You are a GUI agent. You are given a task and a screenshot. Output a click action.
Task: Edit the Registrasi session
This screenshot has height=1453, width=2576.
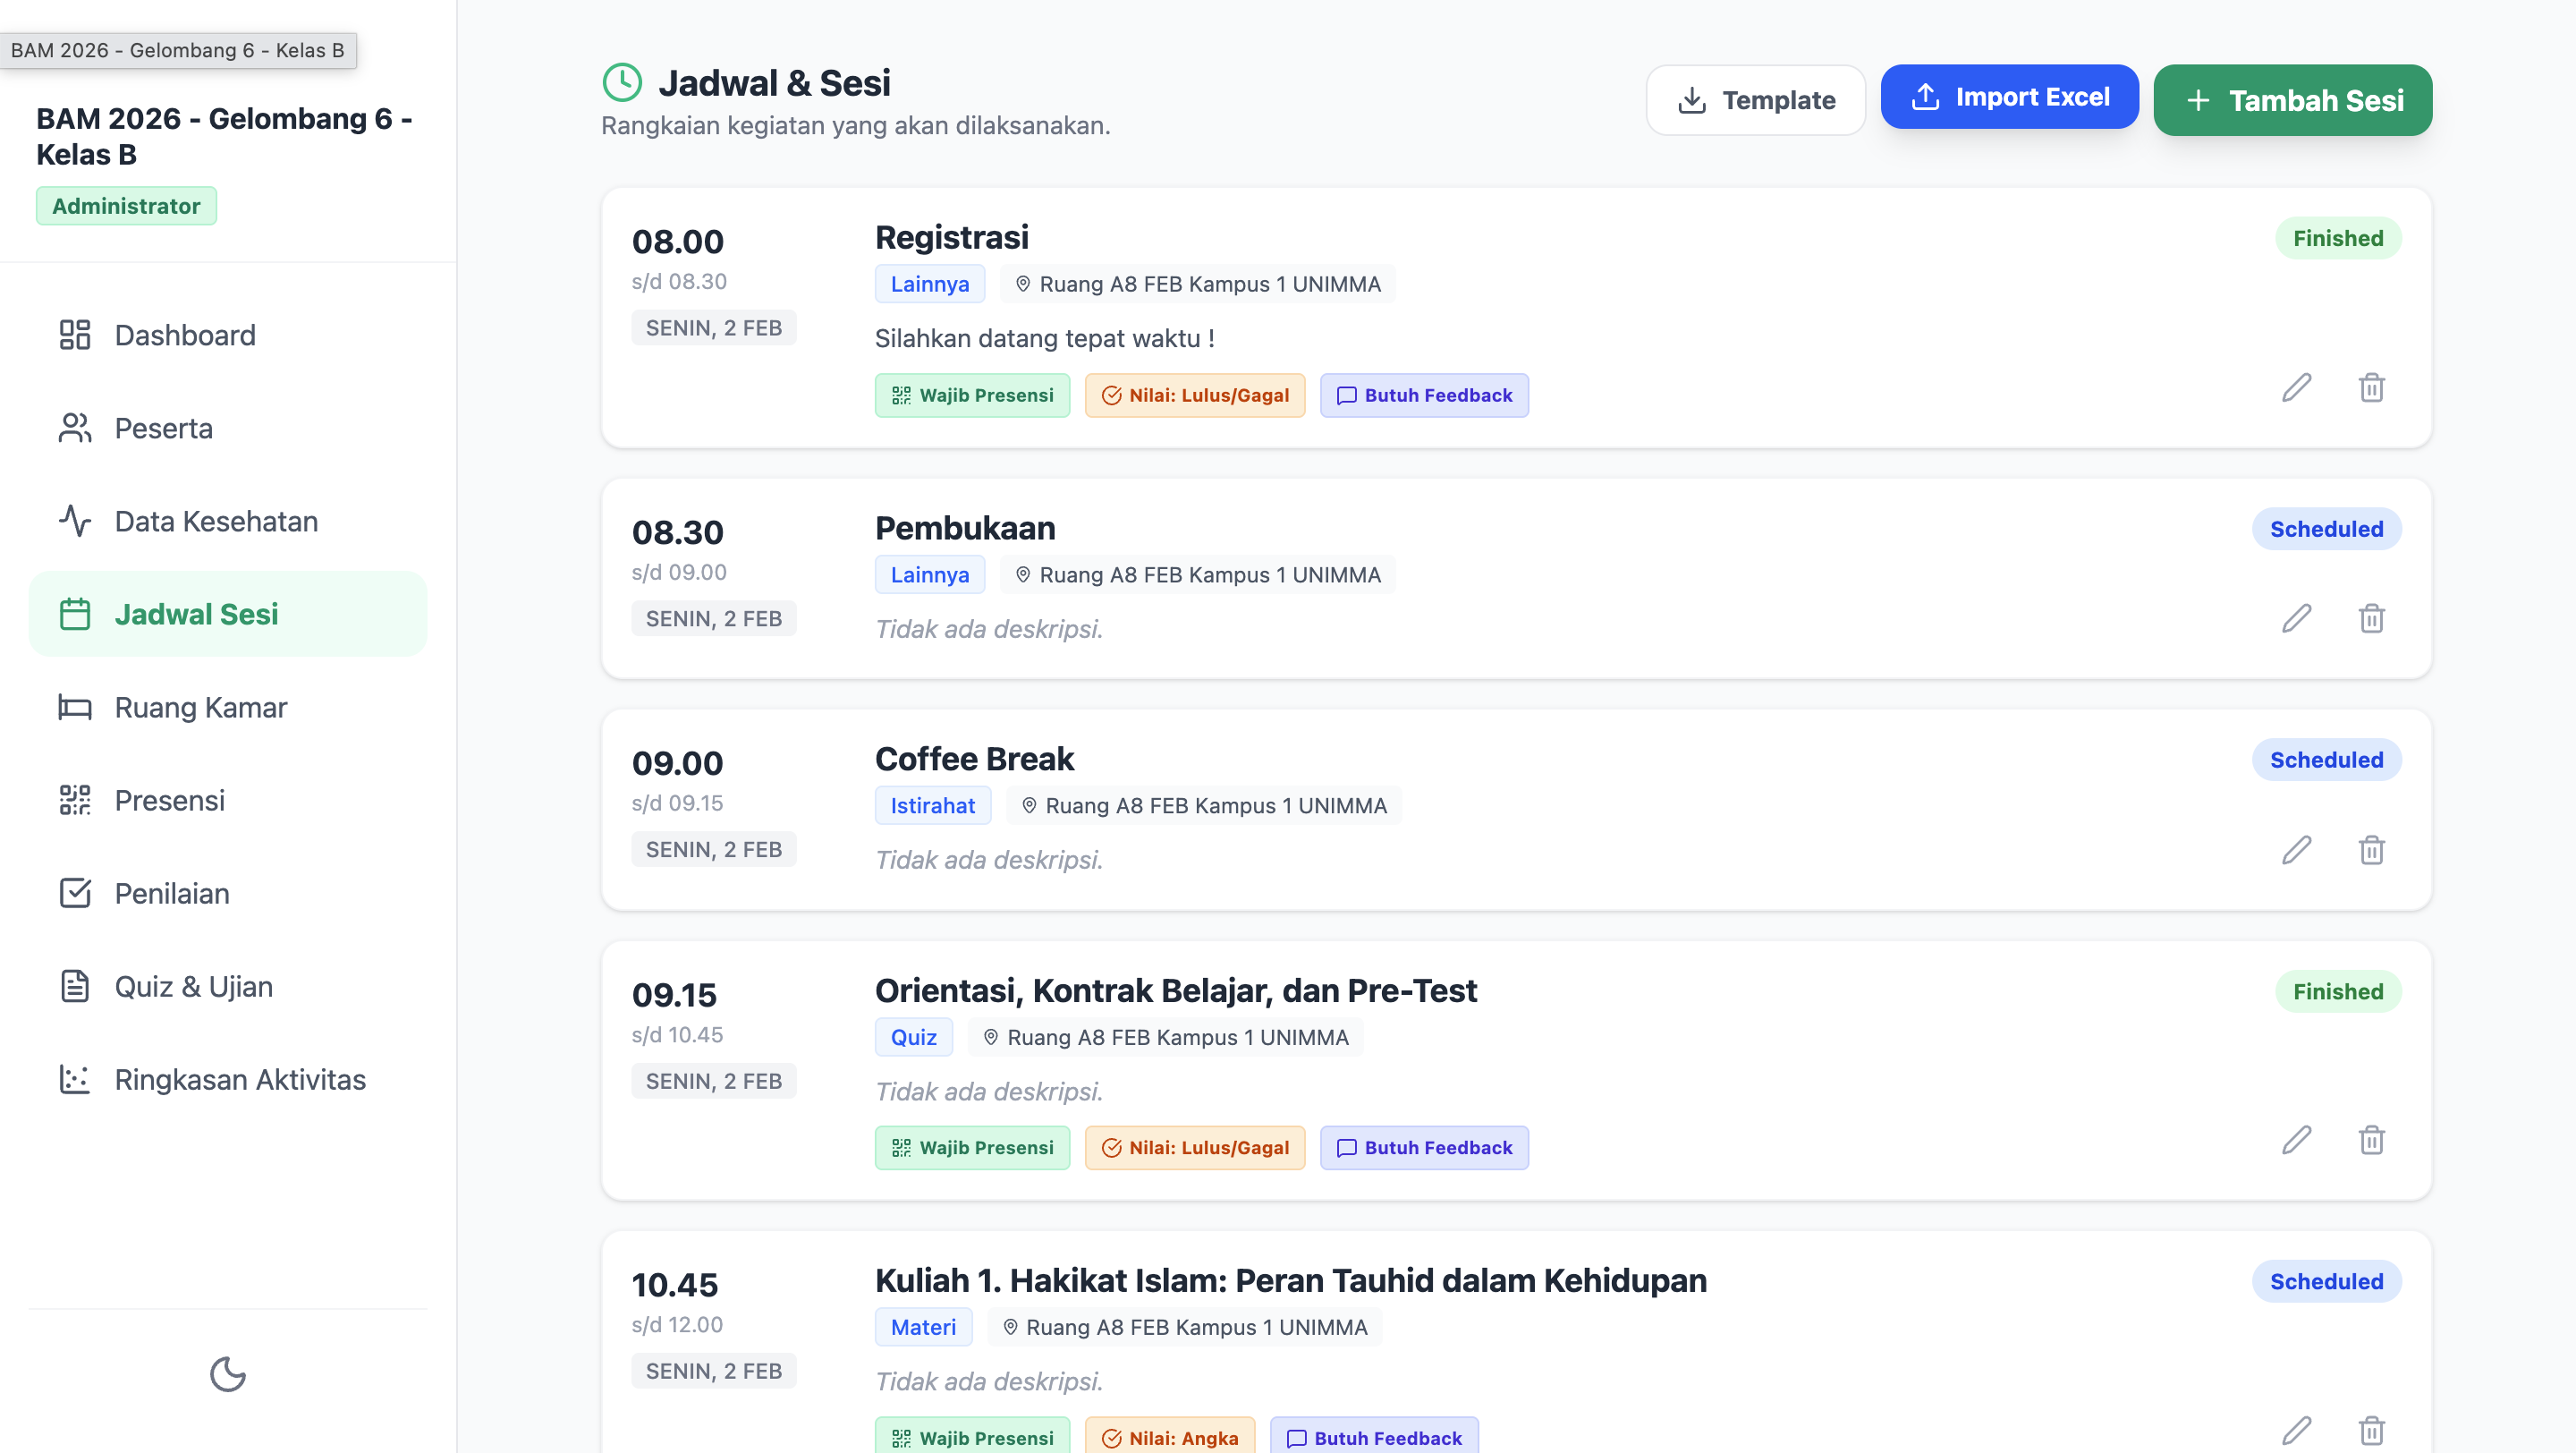click(x=2296, y=387)
